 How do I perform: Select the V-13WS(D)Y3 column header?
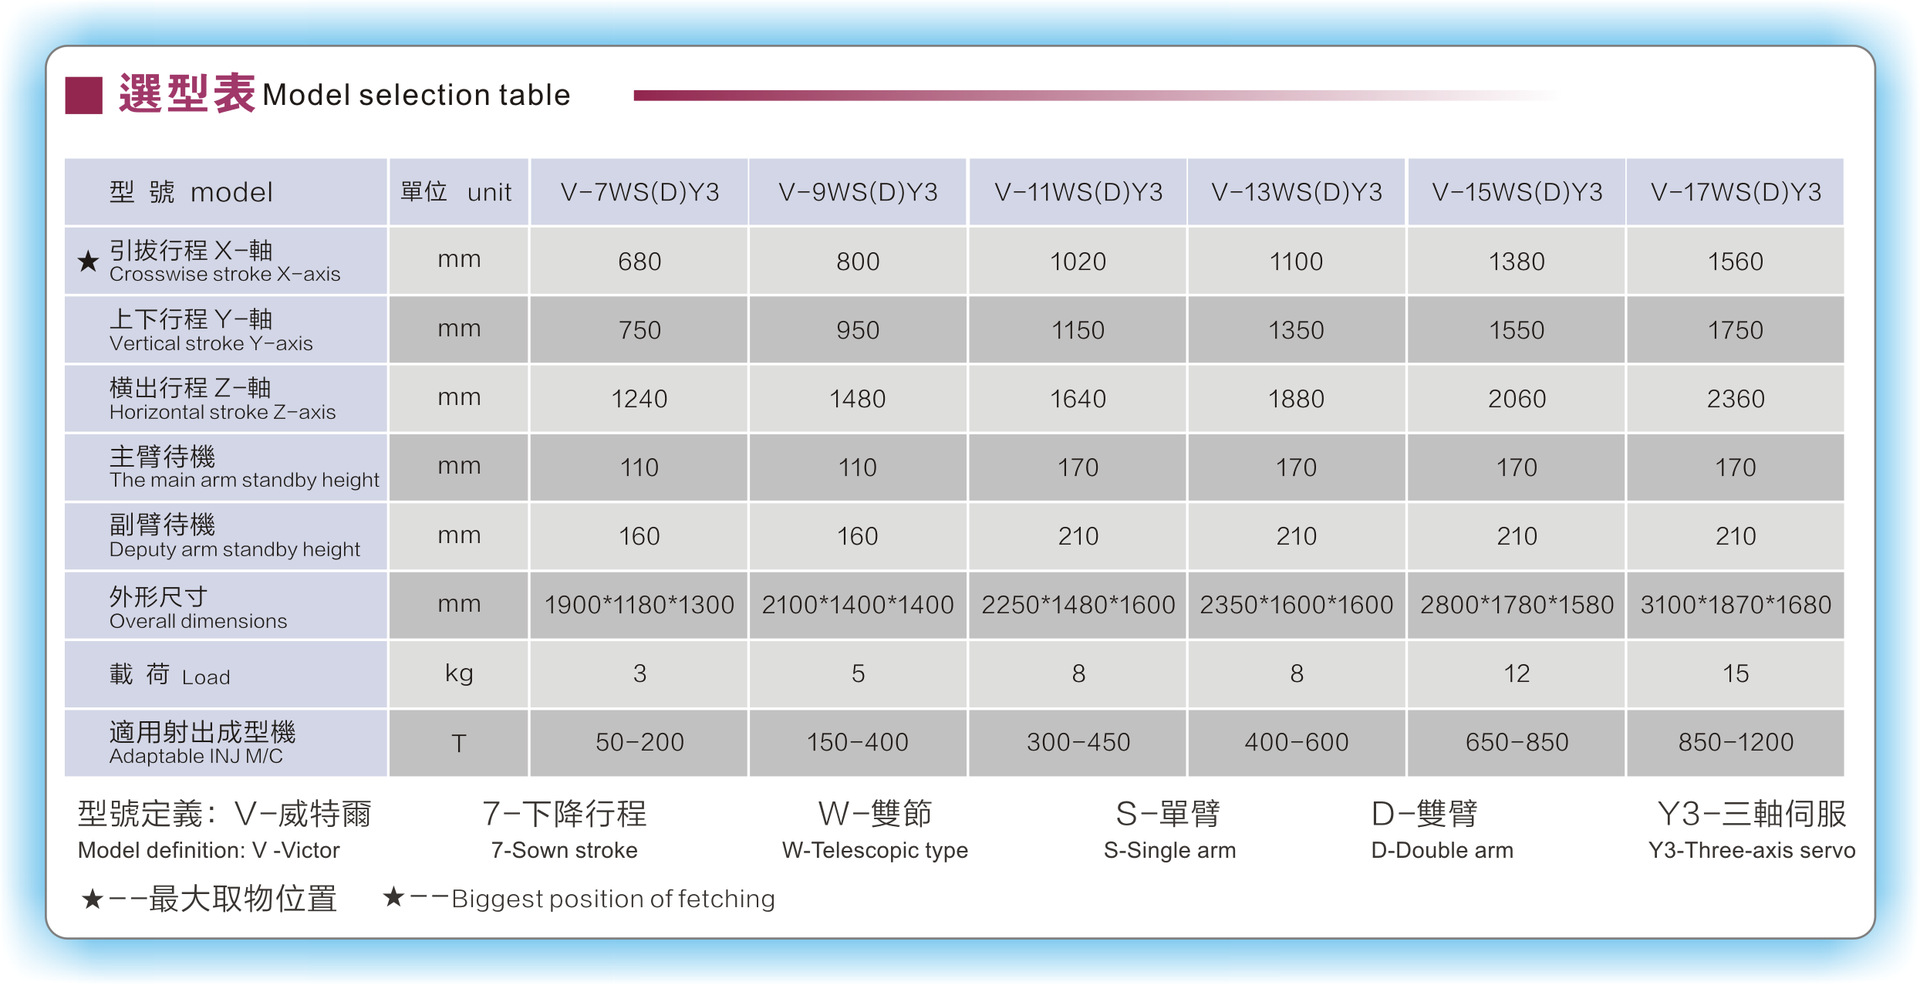[1297, 192]
